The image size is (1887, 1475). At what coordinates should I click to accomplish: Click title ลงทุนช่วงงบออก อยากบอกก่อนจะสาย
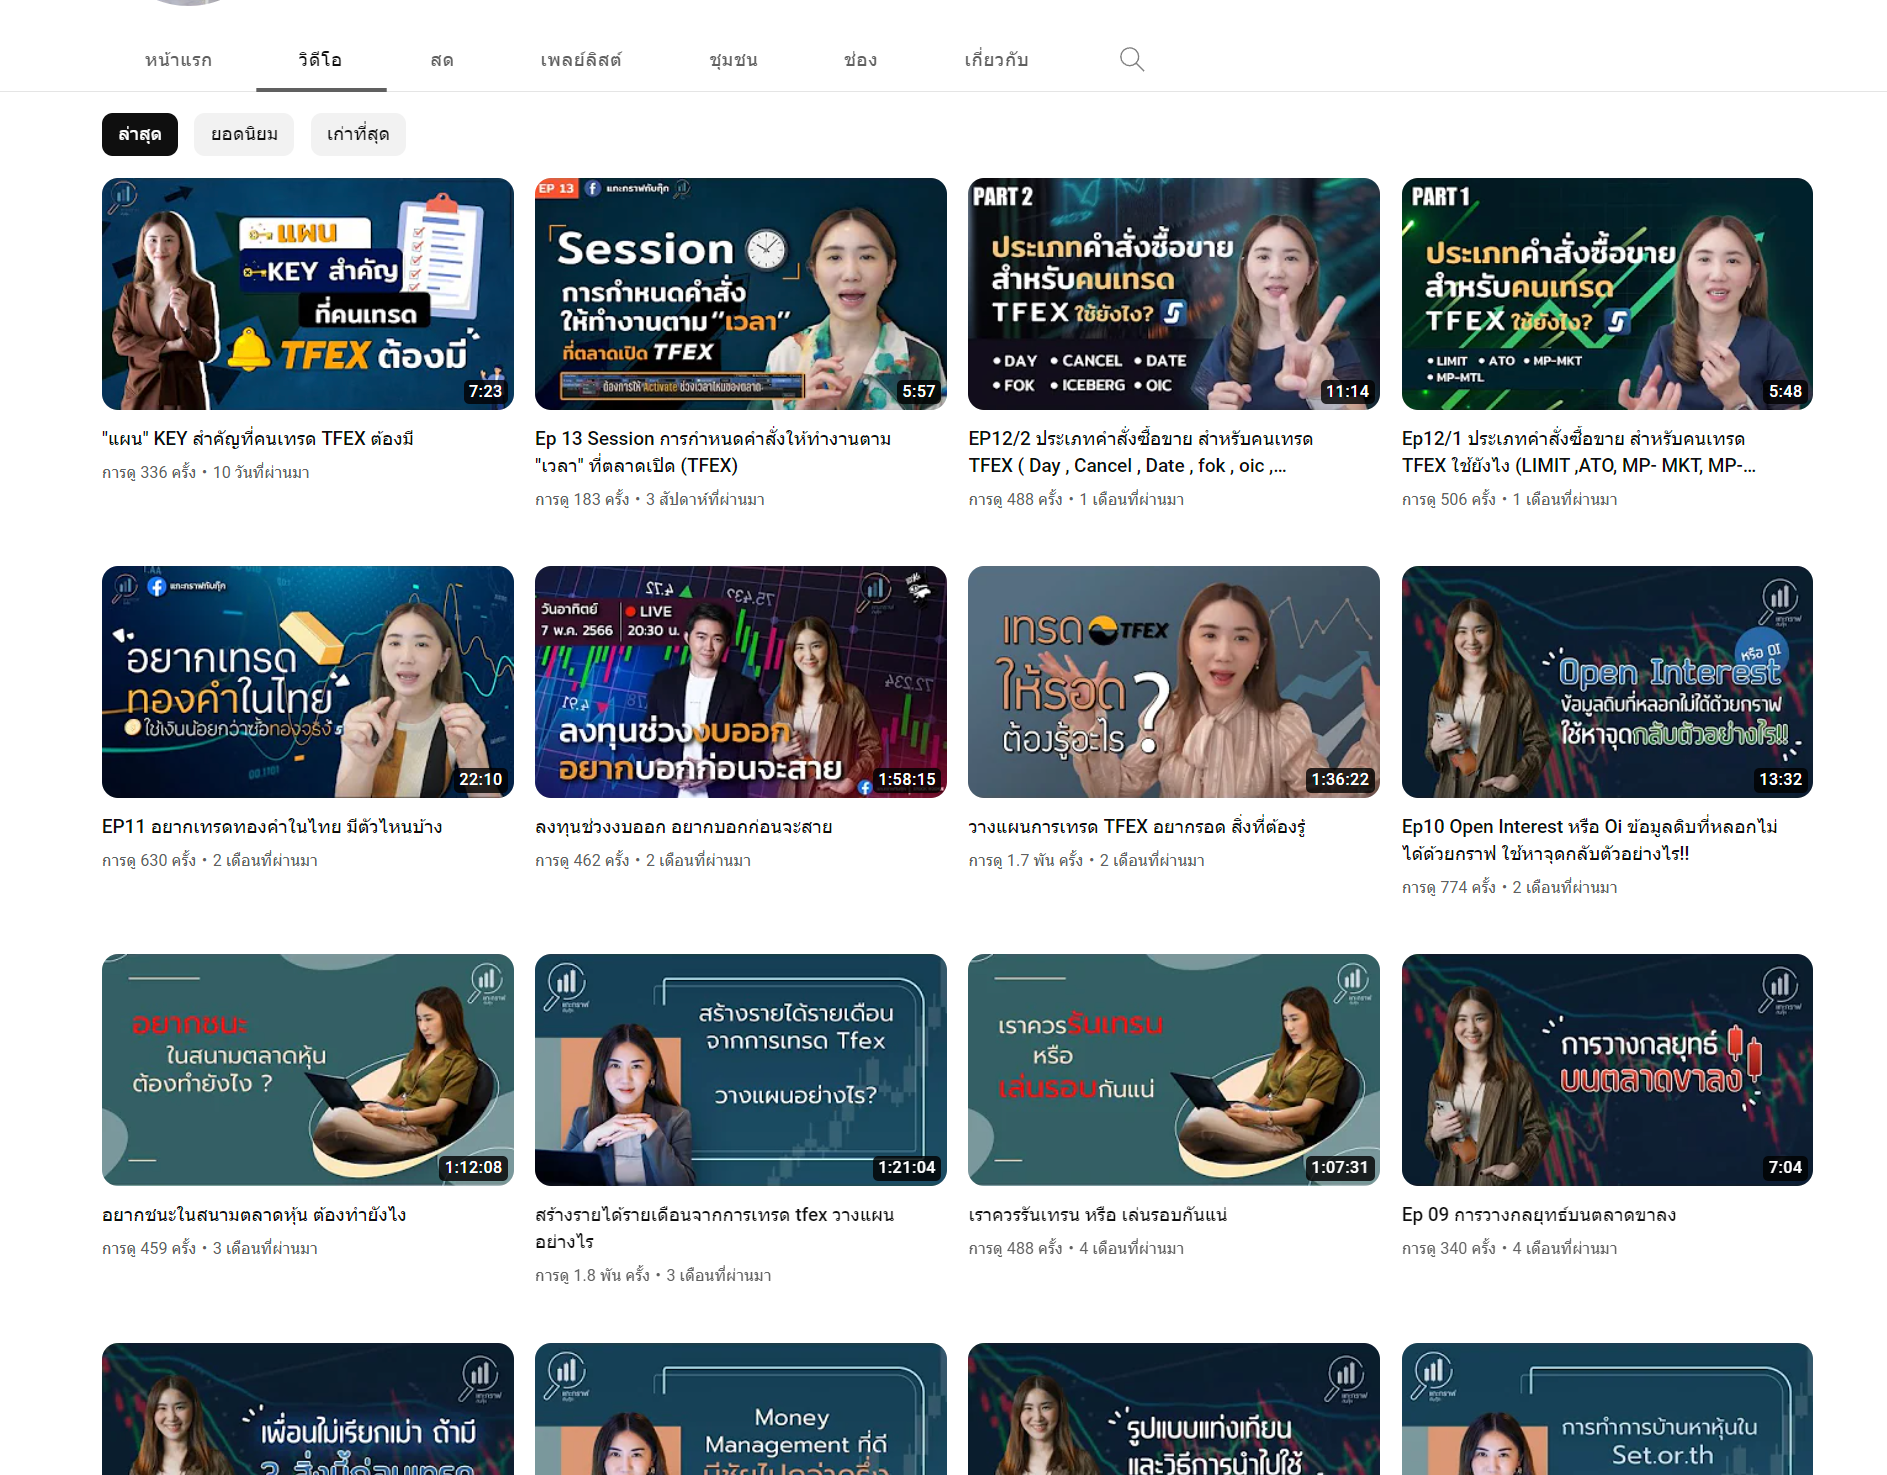(x=684, y=827)
